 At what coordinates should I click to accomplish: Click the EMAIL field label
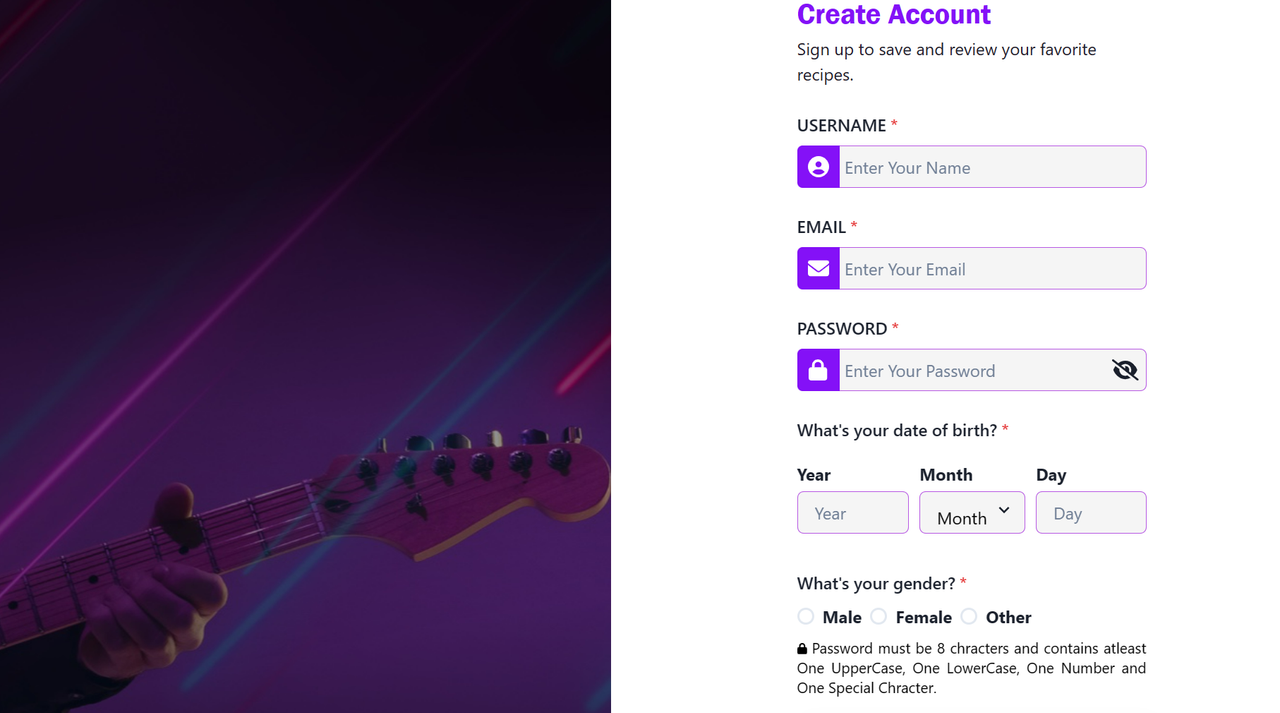821,227
